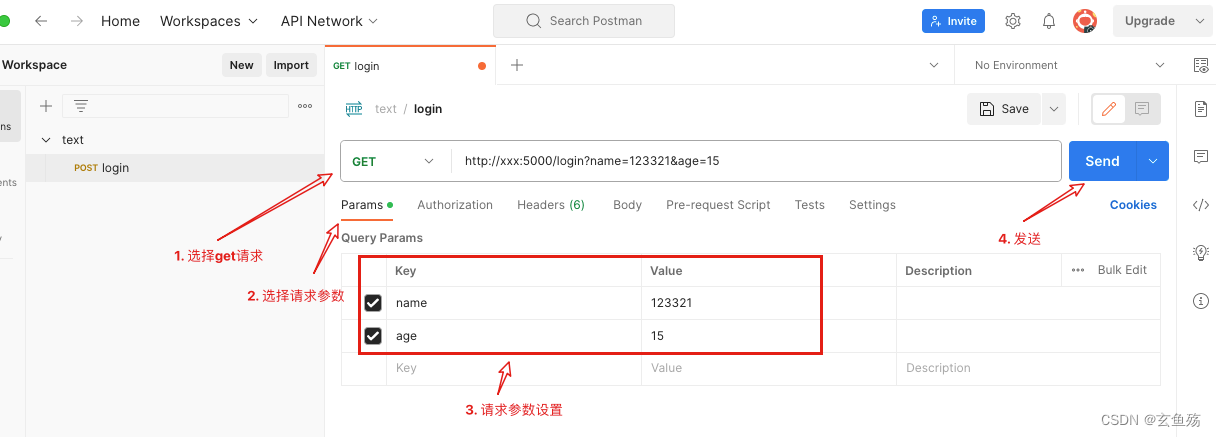Click the empty Description field in last row
Screen dimensions: 1216x437
click(1029, 368)
